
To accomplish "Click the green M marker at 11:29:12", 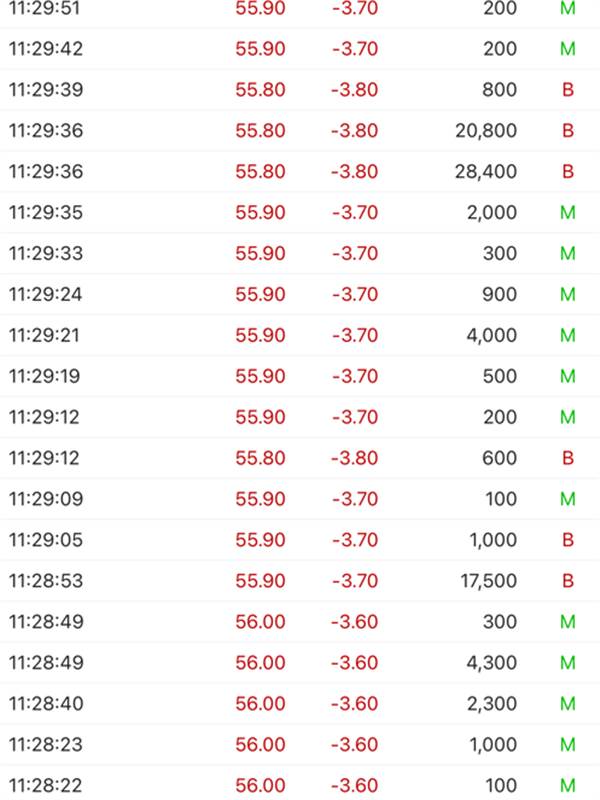I will (568, 417).
